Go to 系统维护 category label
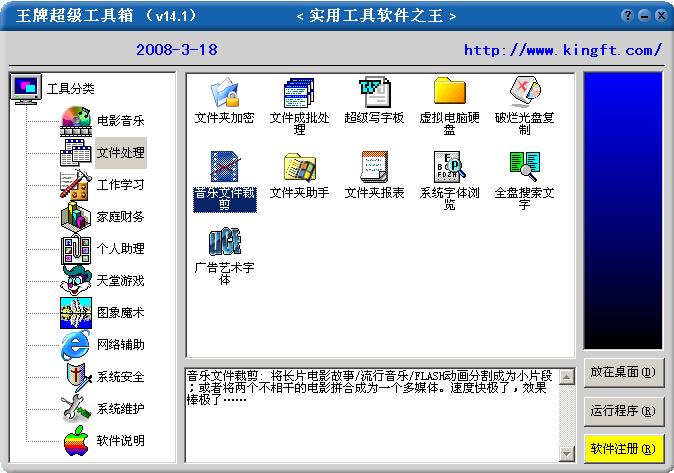The width and height of the screenshot is (674, 473). click(120, 409)
